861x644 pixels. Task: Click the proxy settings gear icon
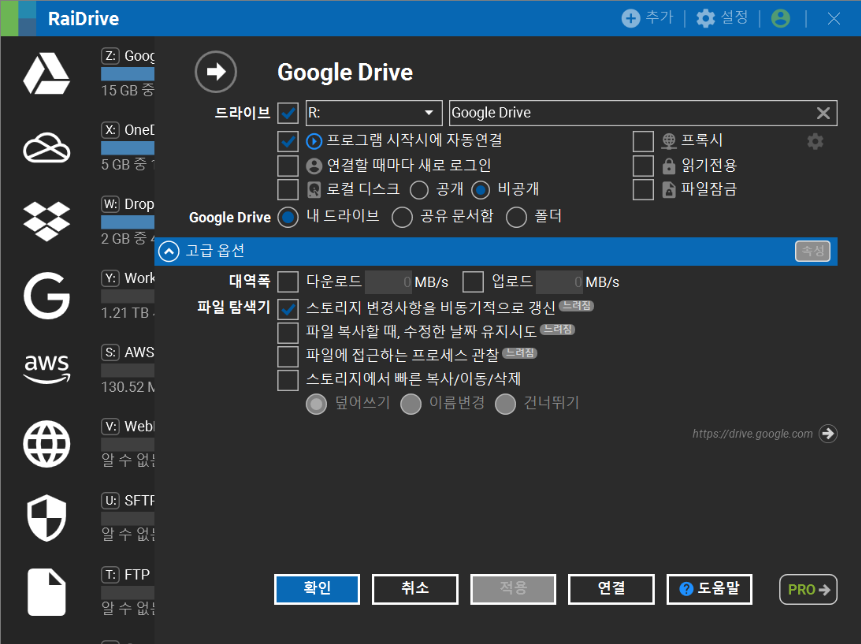coord(815,141)
